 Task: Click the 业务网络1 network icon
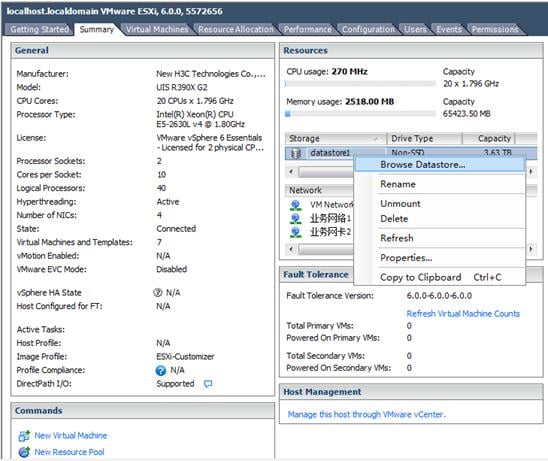click(x=296, y=218)
